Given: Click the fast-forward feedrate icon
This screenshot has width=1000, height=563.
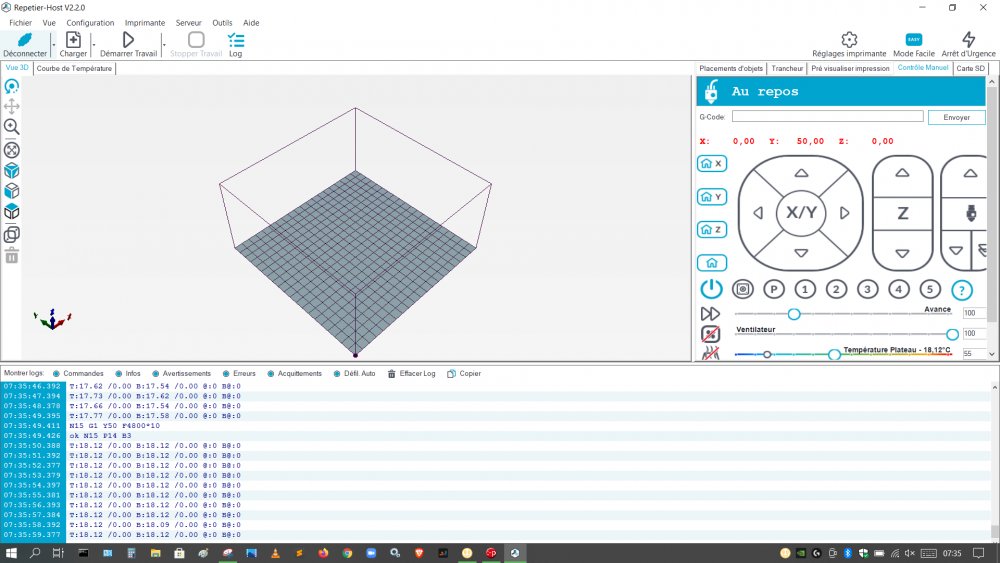Looking at the screenshot, I should point(710,314).
